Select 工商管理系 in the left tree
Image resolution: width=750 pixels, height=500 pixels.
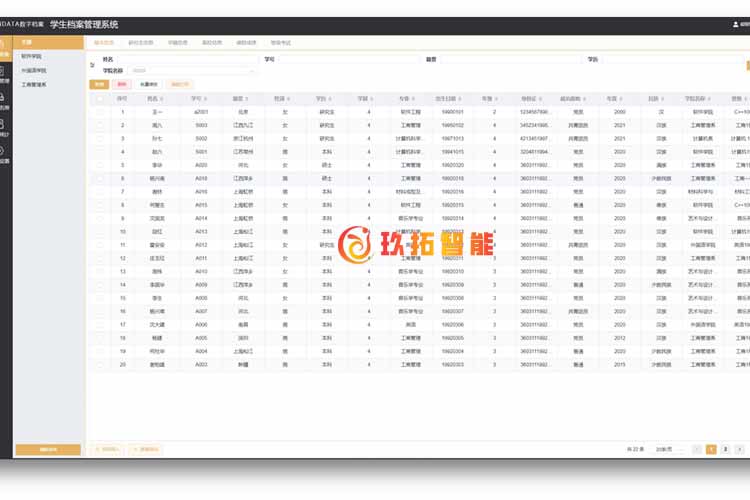coord(34,85)
